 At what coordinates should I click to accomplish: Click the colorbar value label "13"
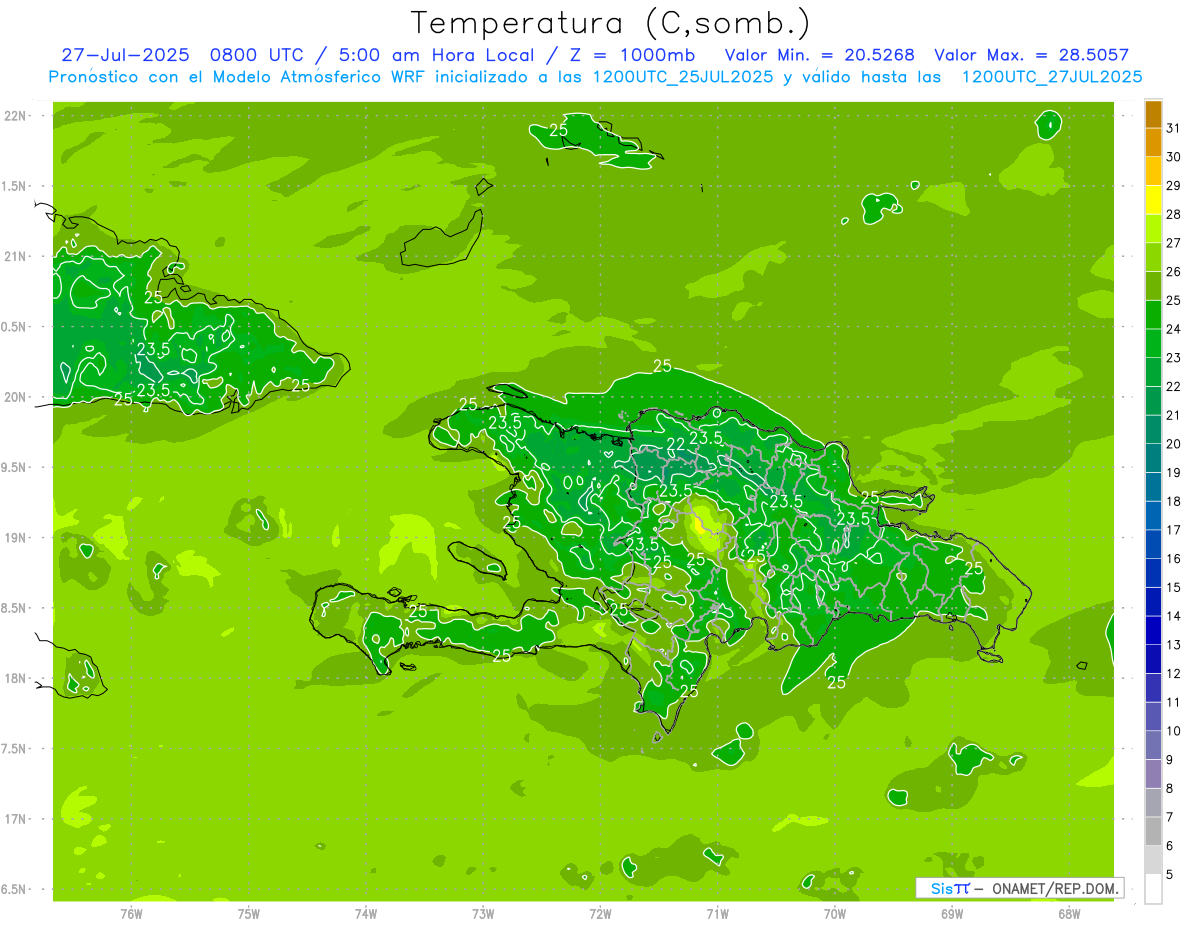click(x=1174, y=645)
